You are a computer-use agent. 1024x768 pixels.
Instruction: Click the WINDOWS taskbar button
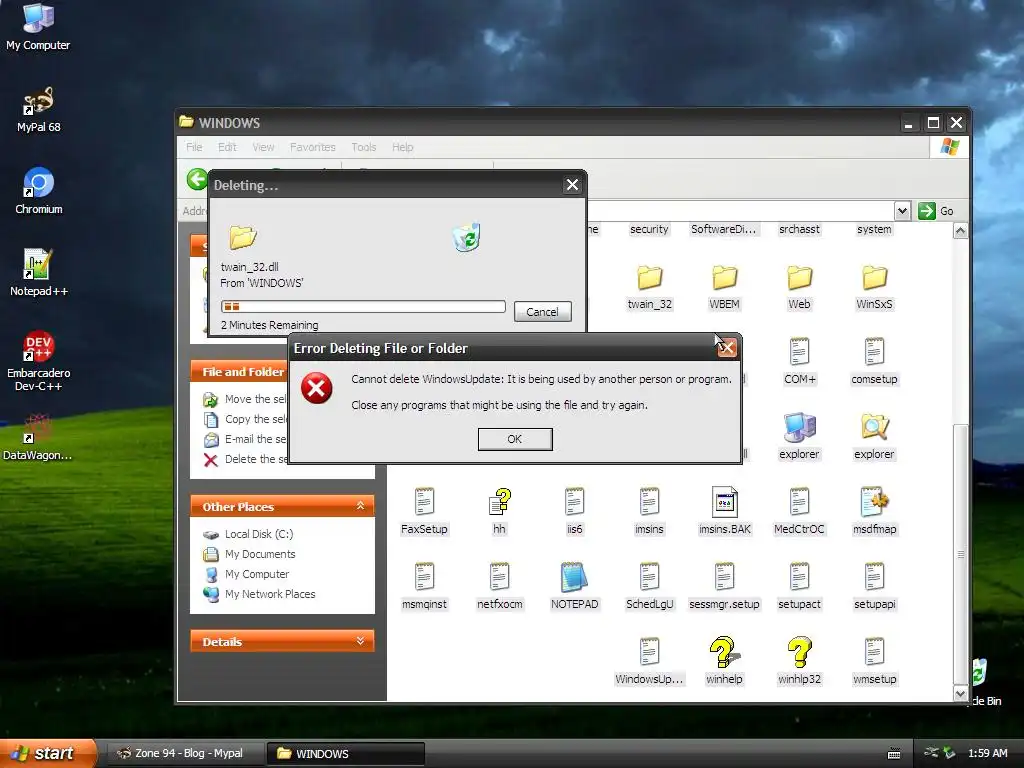pos(345,754)
